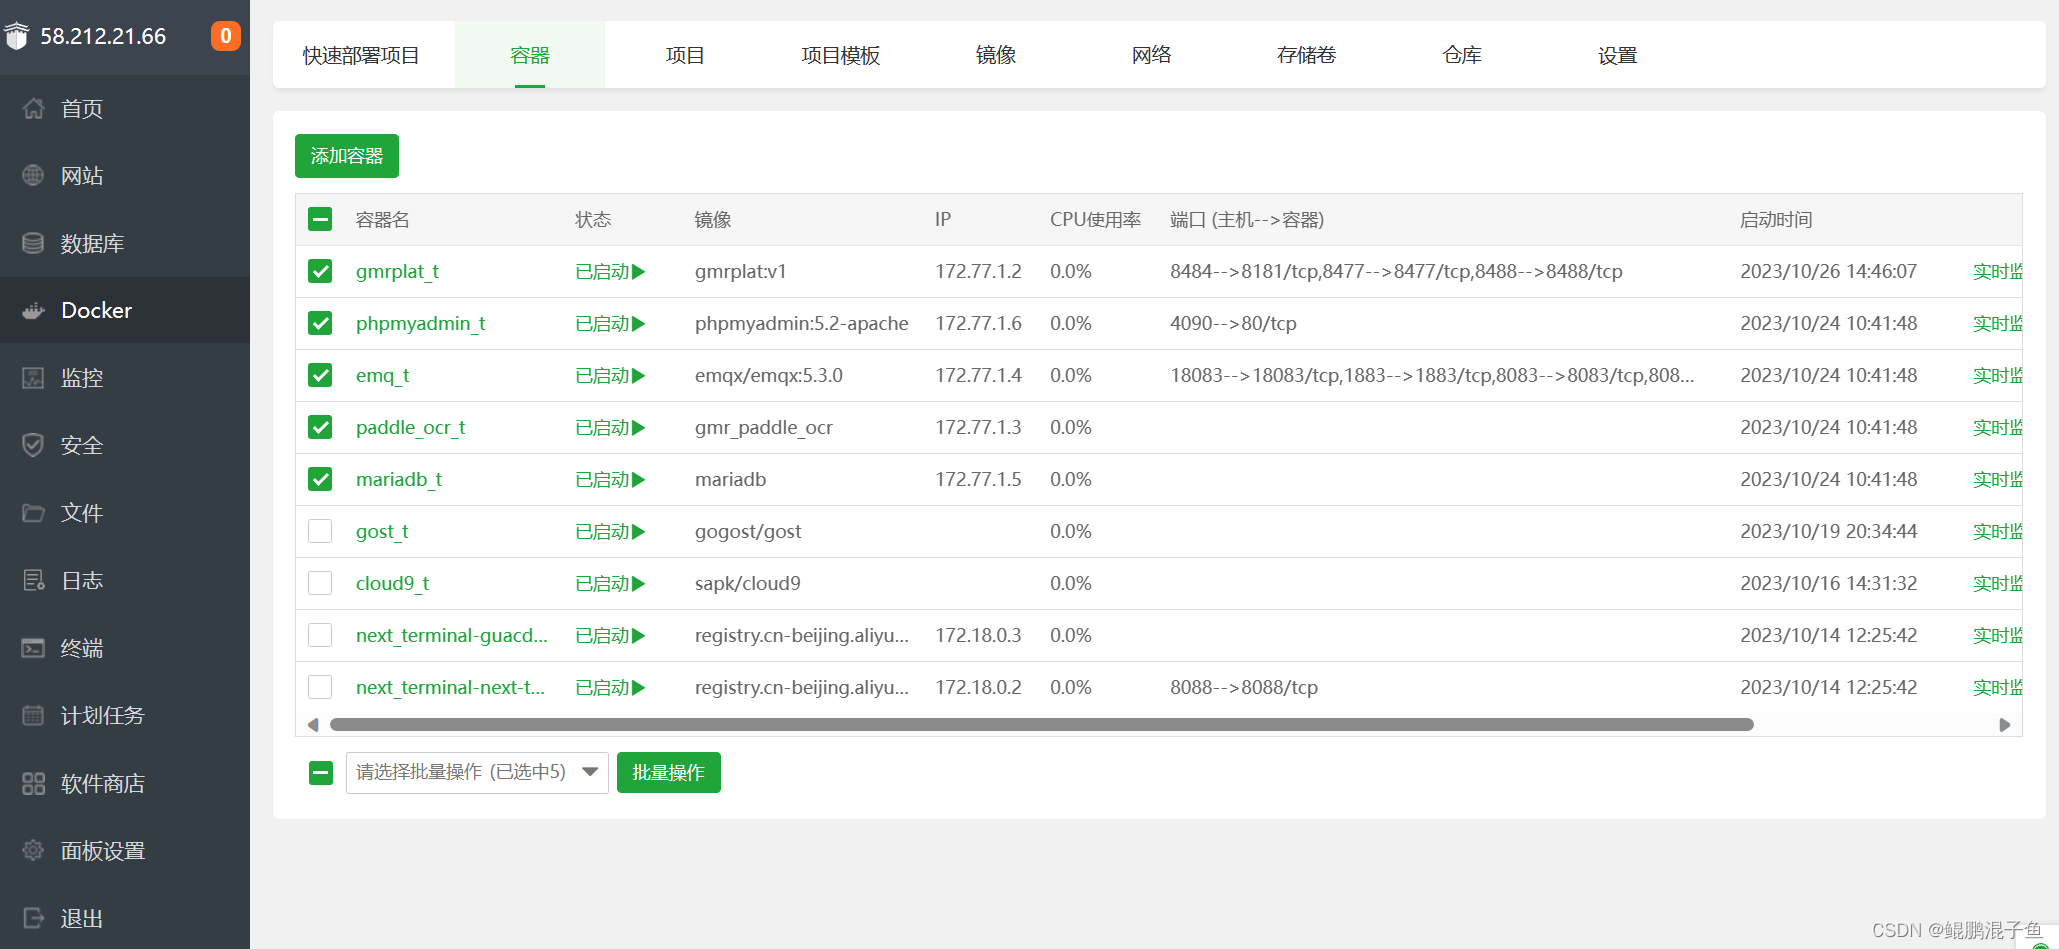2059x949 pixels.
Task: Click the CPU使用率 column header
Action: click(1095, 220)
